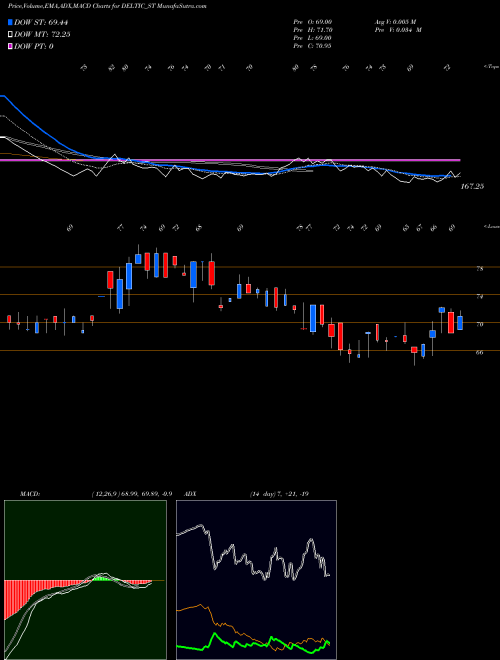Click the 167.25 value on EMA chart

(x=472, y=186)
